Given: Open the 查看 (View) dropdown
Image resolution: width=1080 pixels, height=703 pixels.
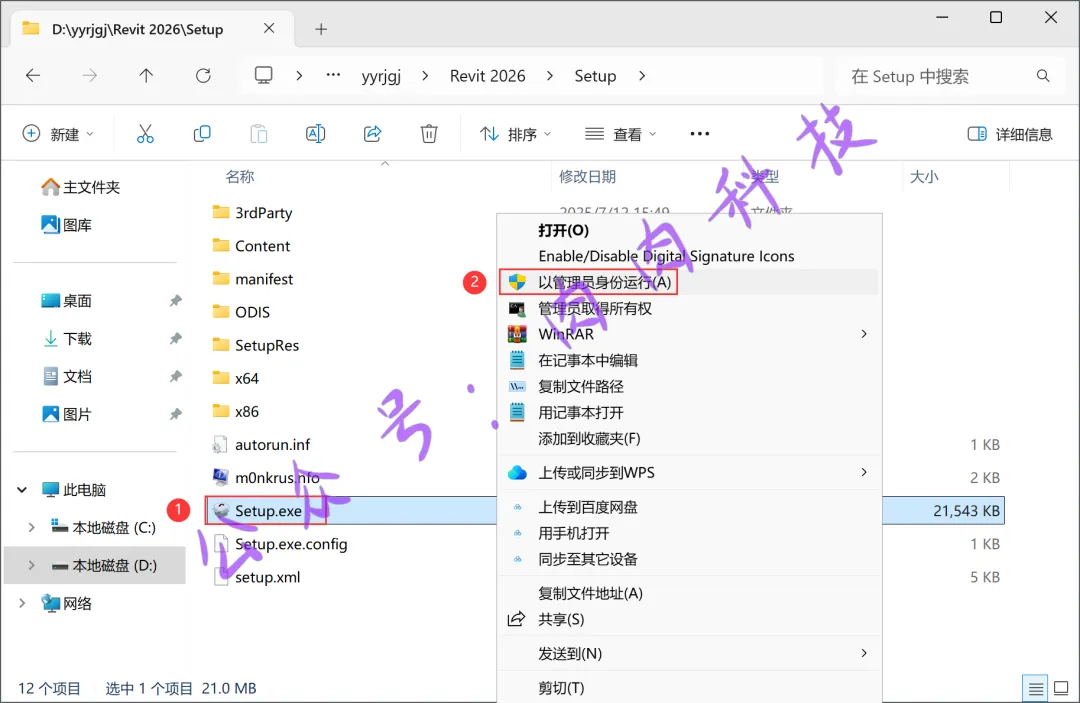Looking at the screenshot, I should click(621, 134).
